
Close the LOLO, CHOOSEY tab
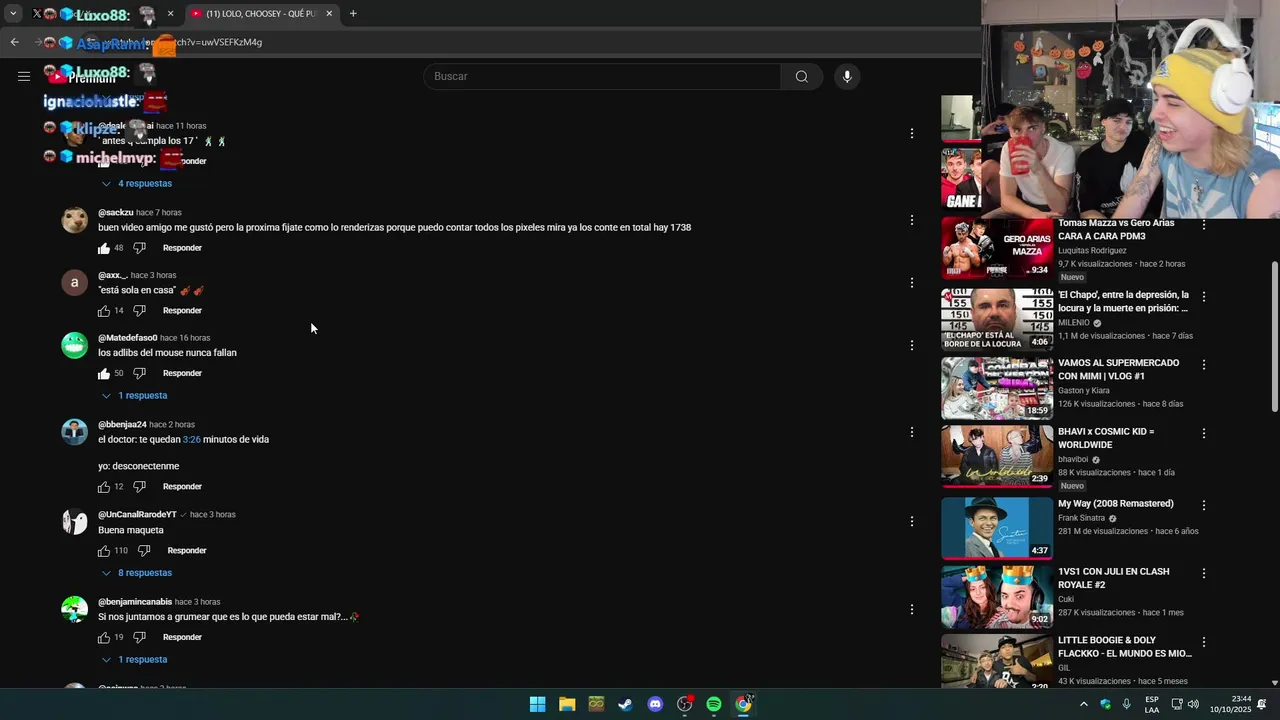click(329, 14)
